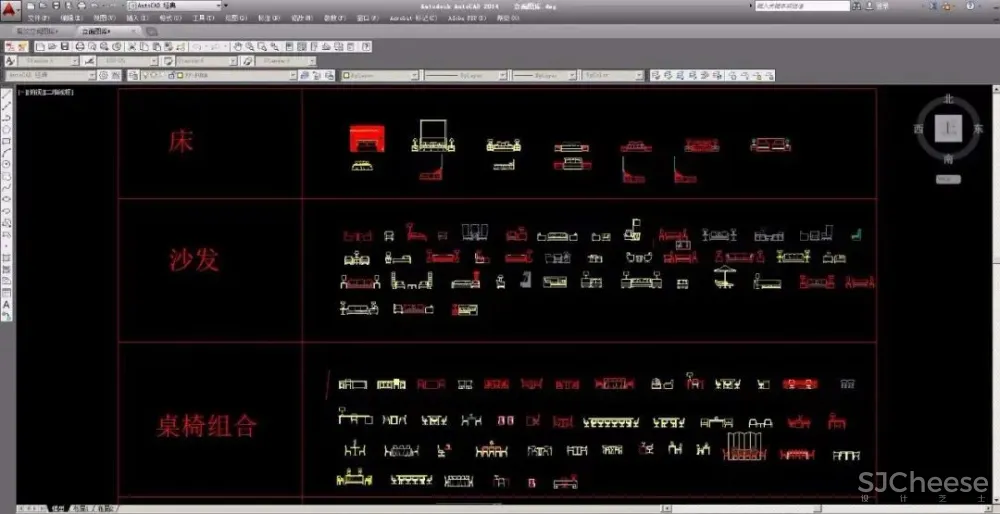Click the ViewCube top face
This screenshot has width=1000, height=514.
pyautogui.click(x=948, y=129)
